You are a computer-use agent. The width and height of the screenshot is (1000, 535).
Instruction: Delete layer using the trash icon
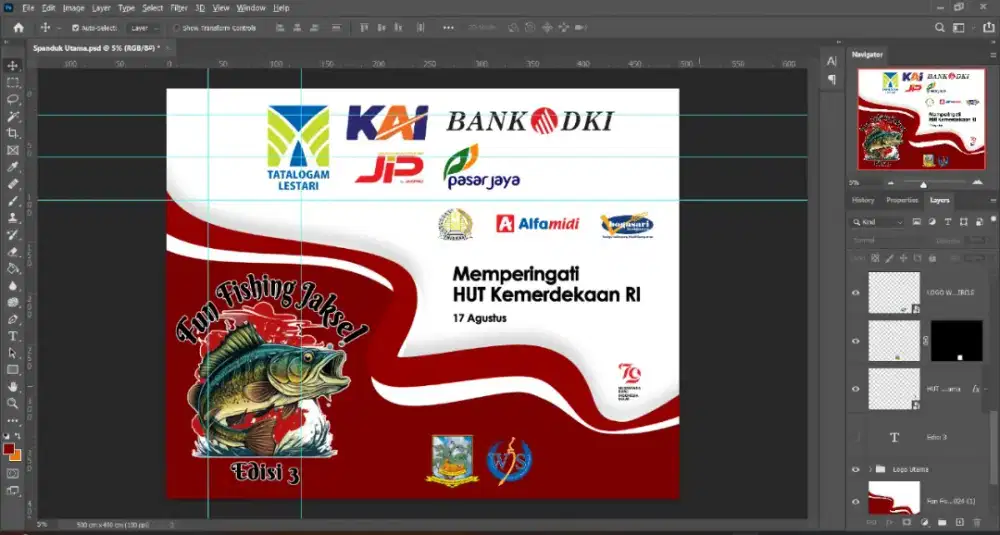(977, 522)
